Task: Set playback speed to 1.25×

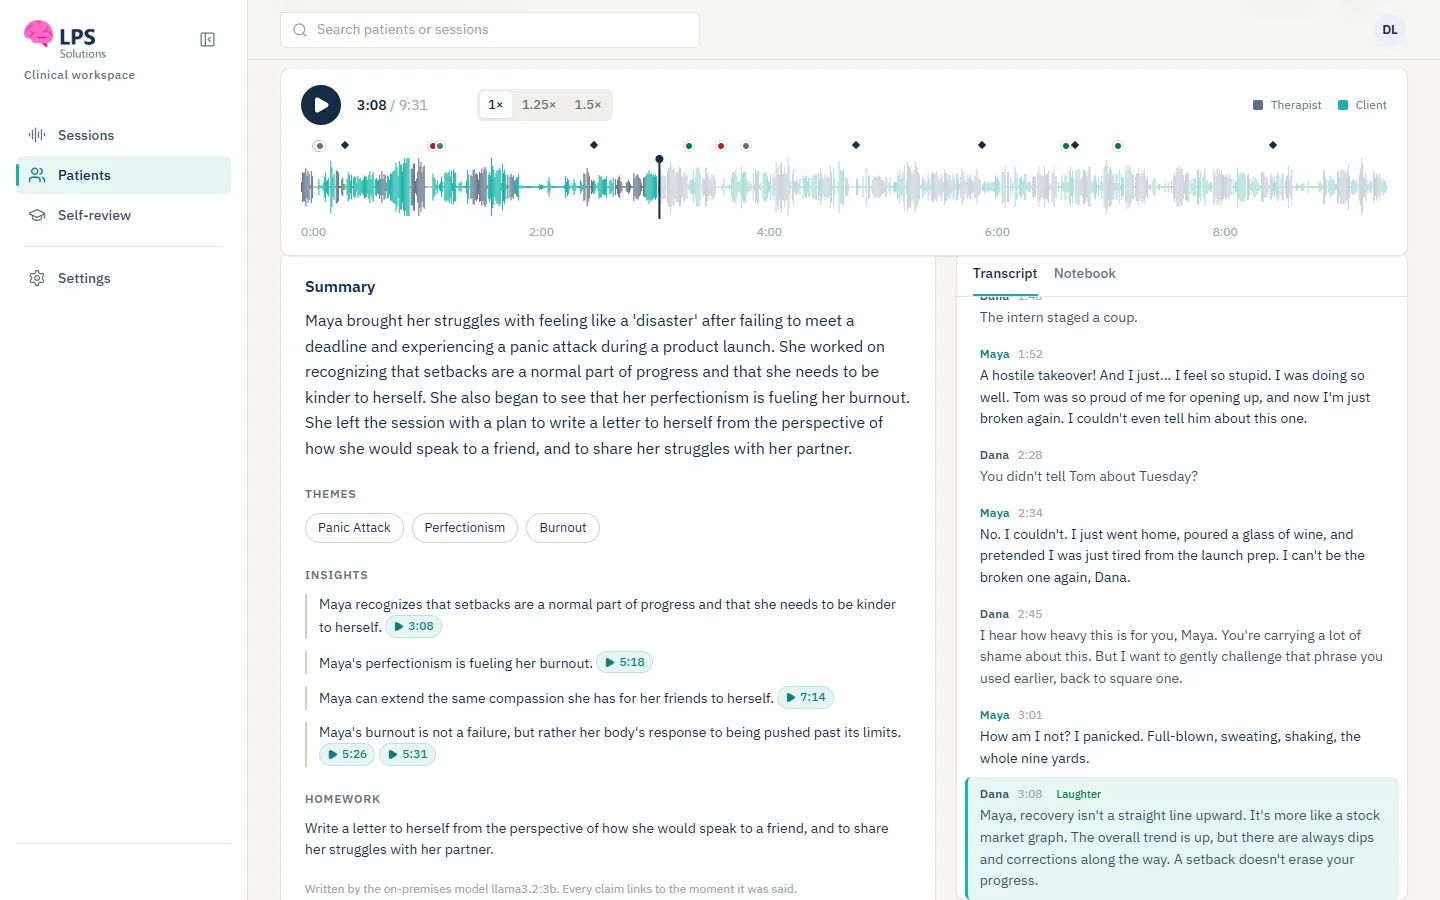Action: point(539,105)
